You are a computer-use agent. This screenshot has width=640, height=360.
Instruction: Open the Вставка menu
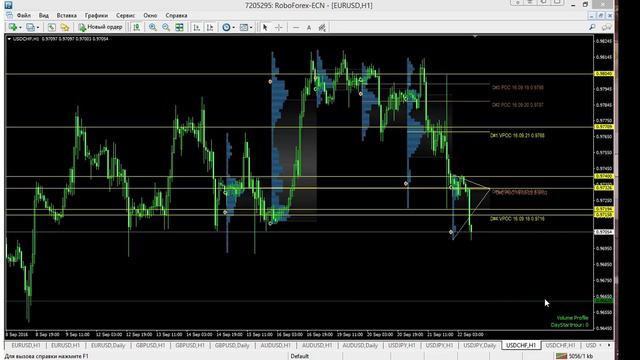pyautogui.click(x=67, y=15)
